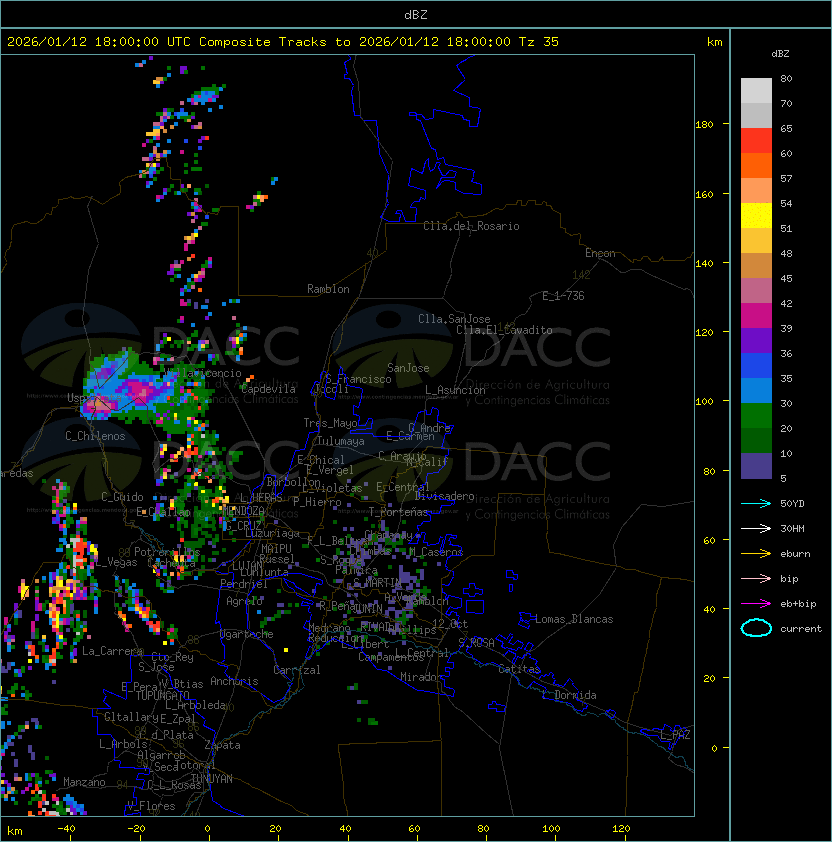Click the 'L_Vegas' map label
This screenshot has height=842, width=832.
click(117, 562)
